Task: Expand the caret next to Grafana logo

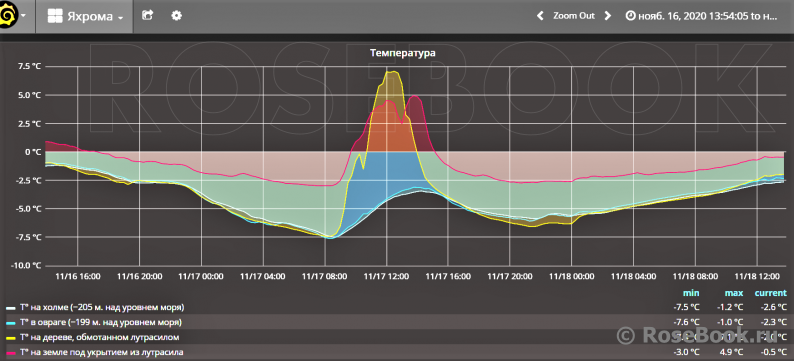Action: (x=24, y=16)
